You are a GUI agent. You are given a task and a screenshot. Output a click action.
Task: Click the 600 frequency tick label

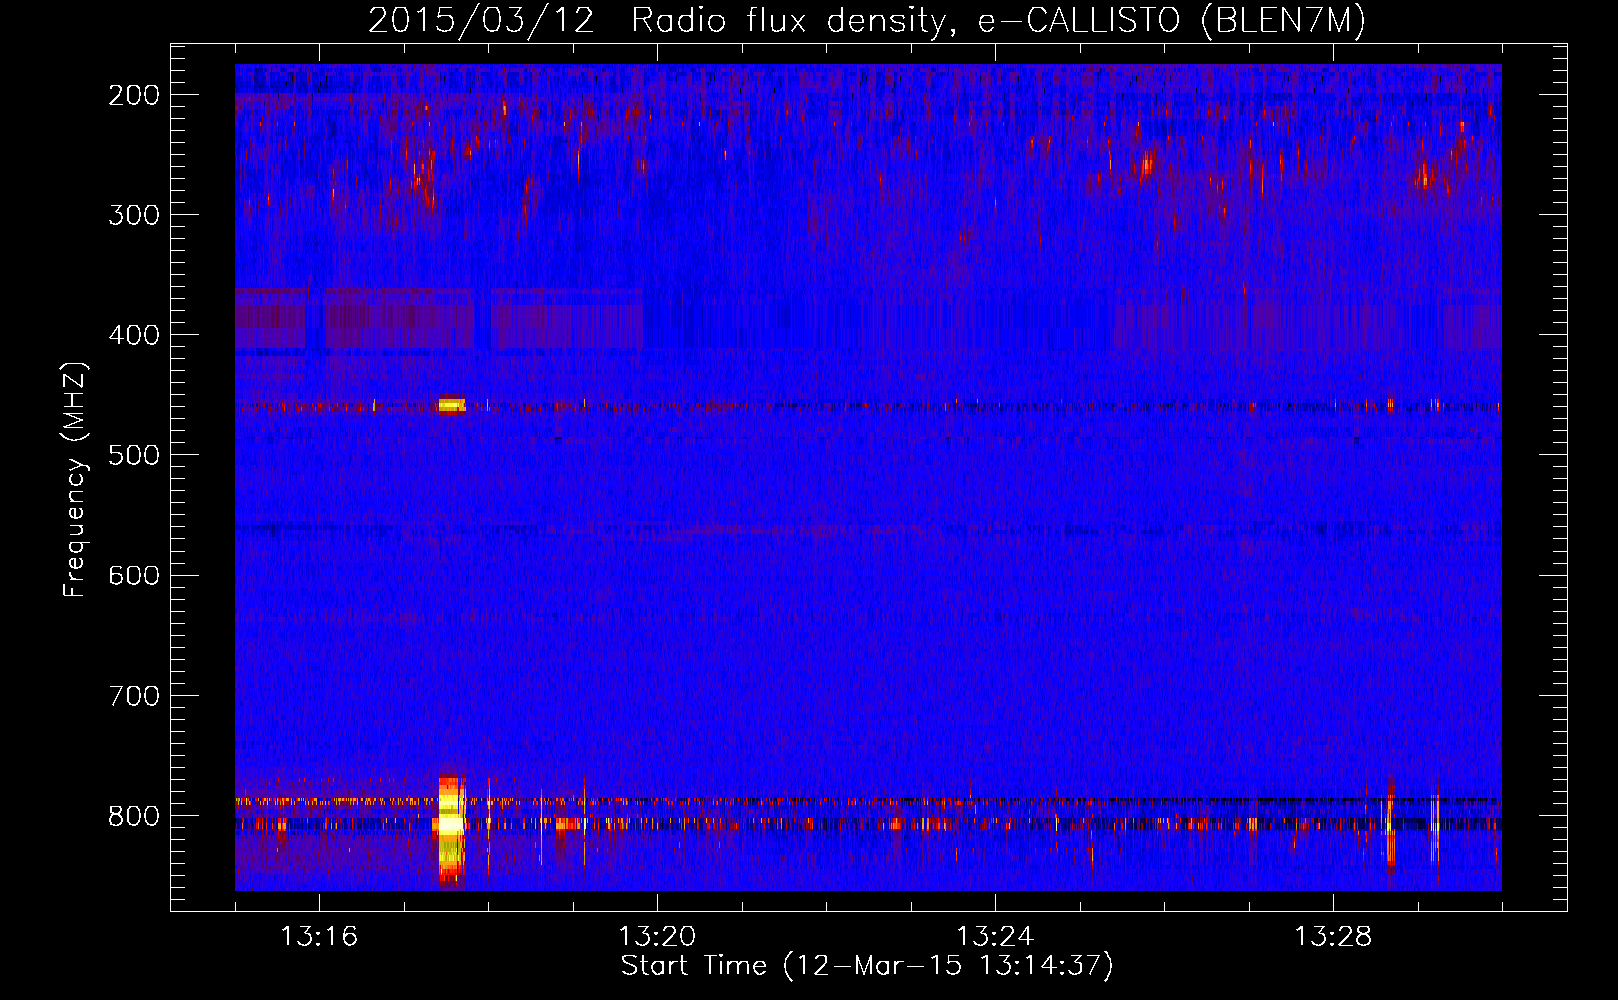pos(134,575)
